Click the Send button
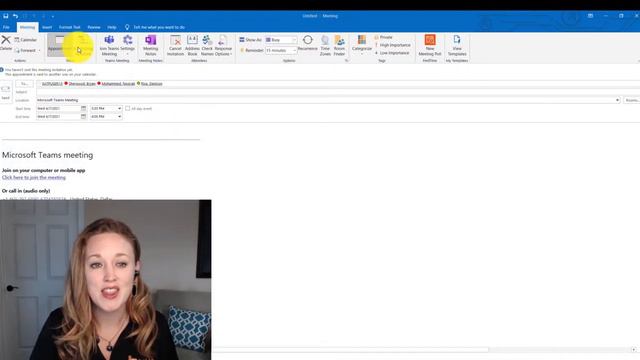 tap(6, 92)
